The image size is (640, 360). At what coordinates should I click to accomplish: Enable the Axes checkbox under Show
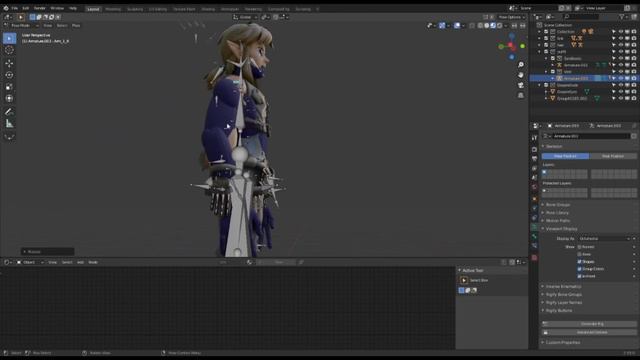(x=580, y=254)
